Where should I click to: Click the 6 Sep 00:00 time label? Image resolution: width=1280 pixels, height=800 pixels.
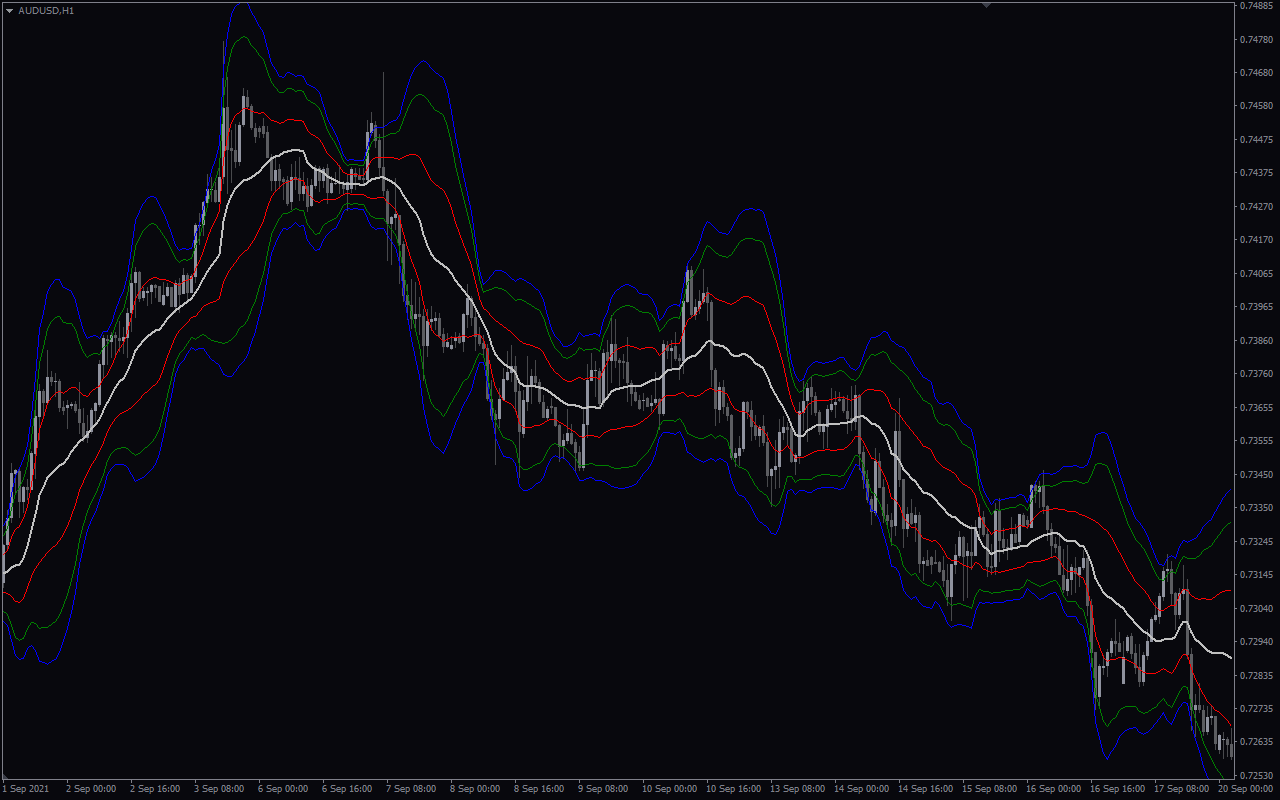click(x=283, y=789)
